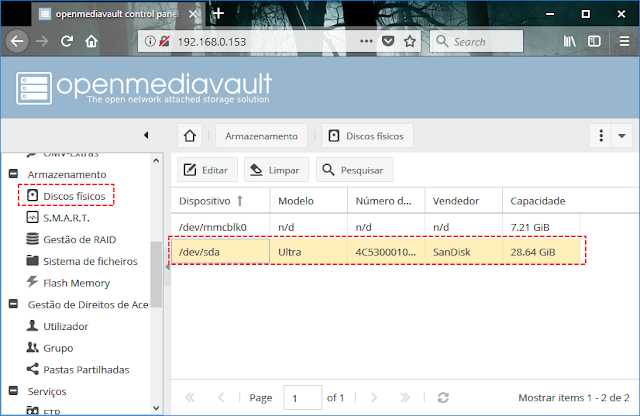The height and width of the screenshot is (416, 640).
Task: Click the browser Search field
Action: tap(476, 41)
